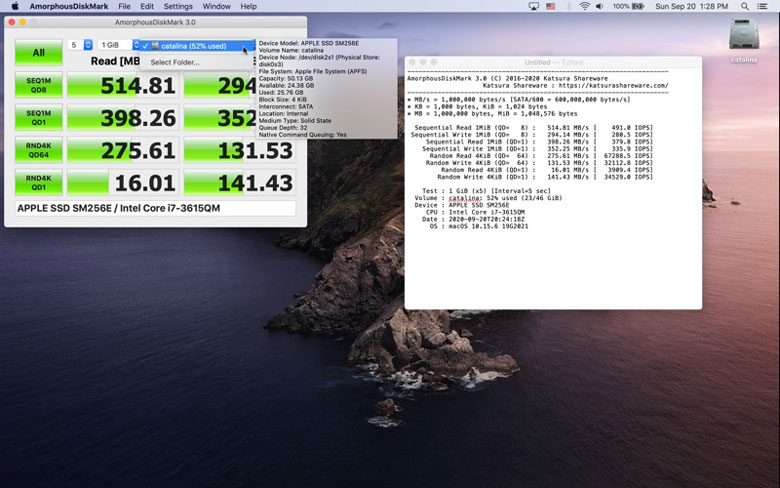Choose the checked catalina (52% used) volume
The height and width of the screenshot is (488, 780).
pos(192,46)
